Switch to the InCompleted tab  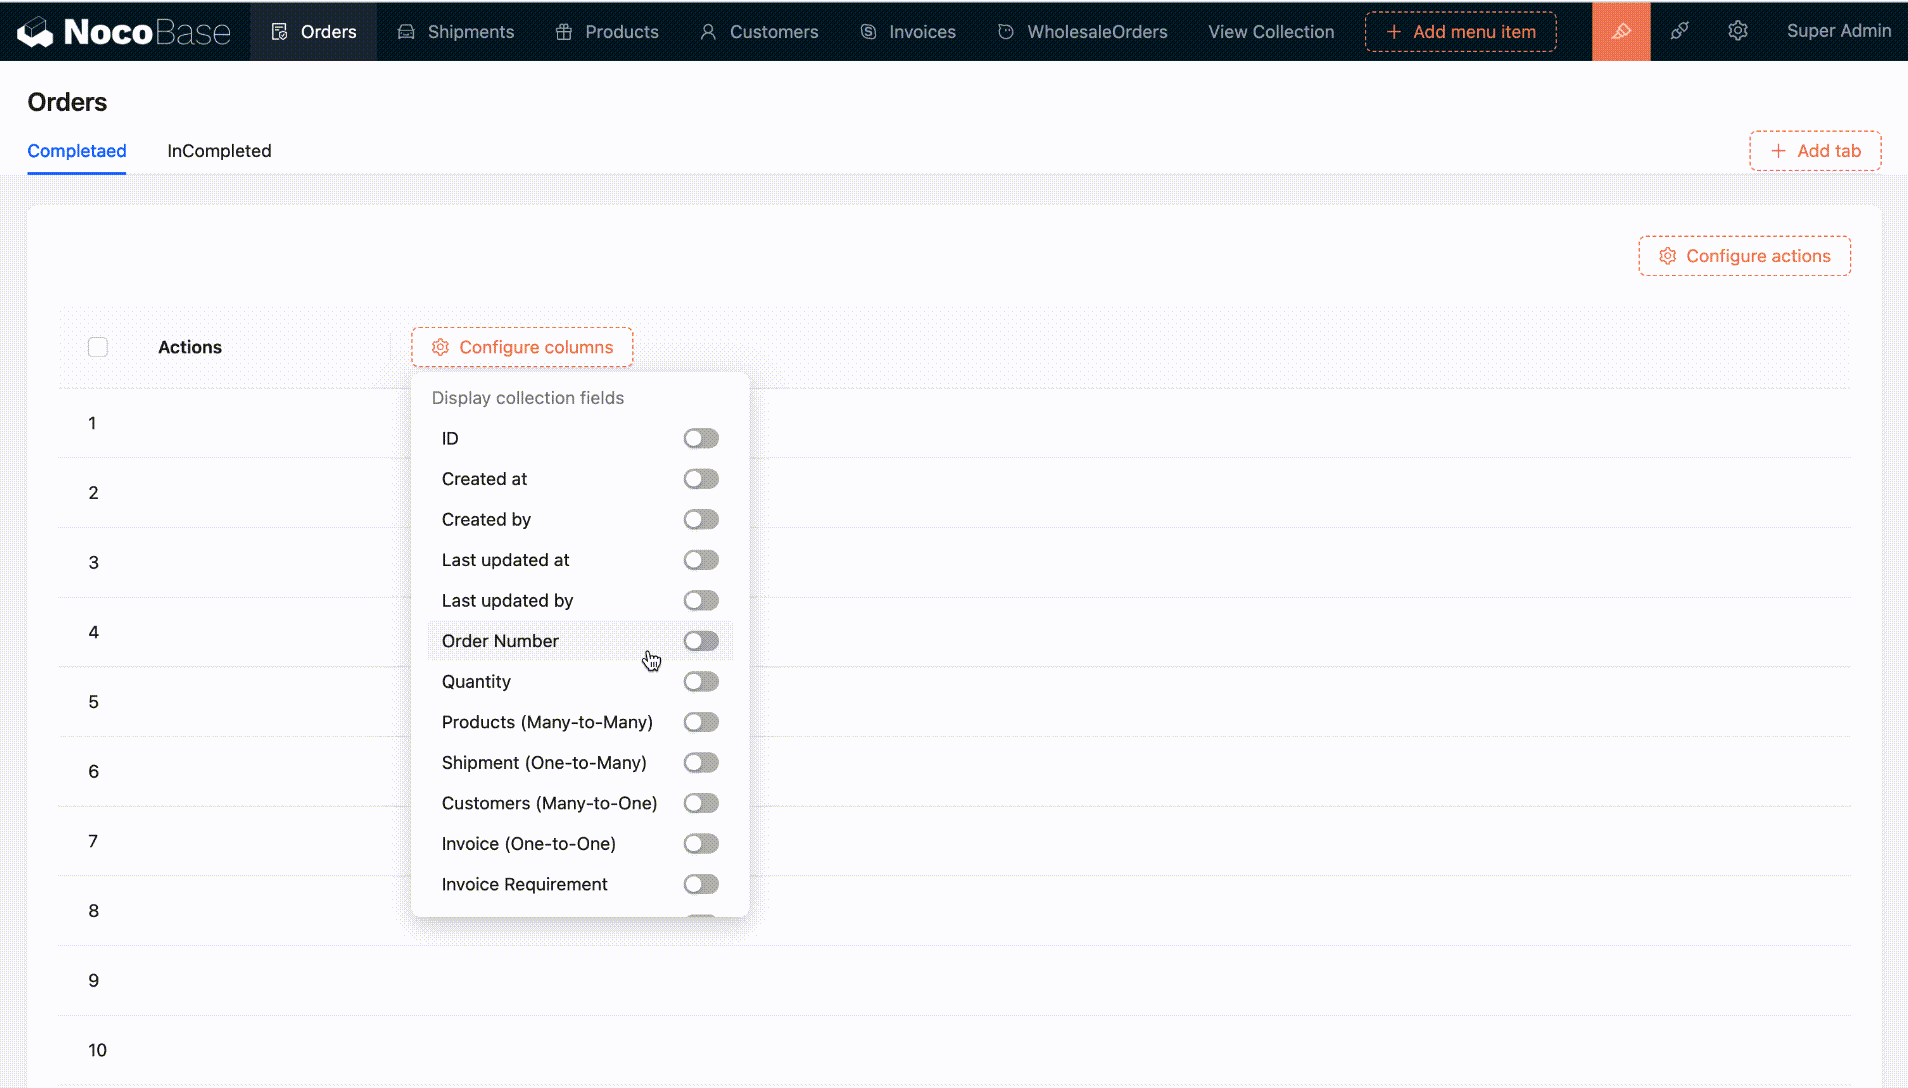coord(219,151)
